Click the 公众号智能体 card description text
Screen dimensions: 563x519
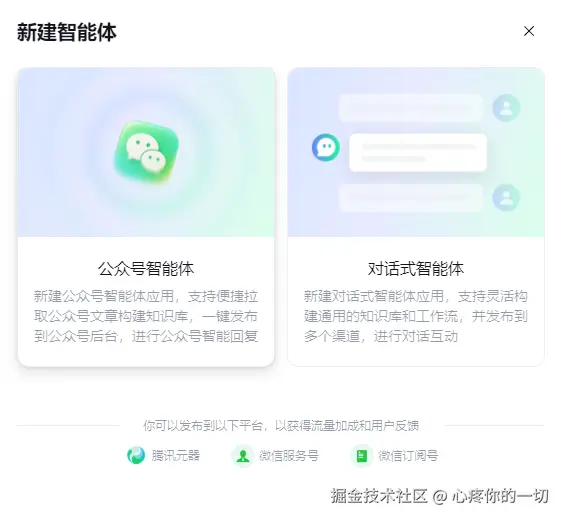(x=146, y=316)
